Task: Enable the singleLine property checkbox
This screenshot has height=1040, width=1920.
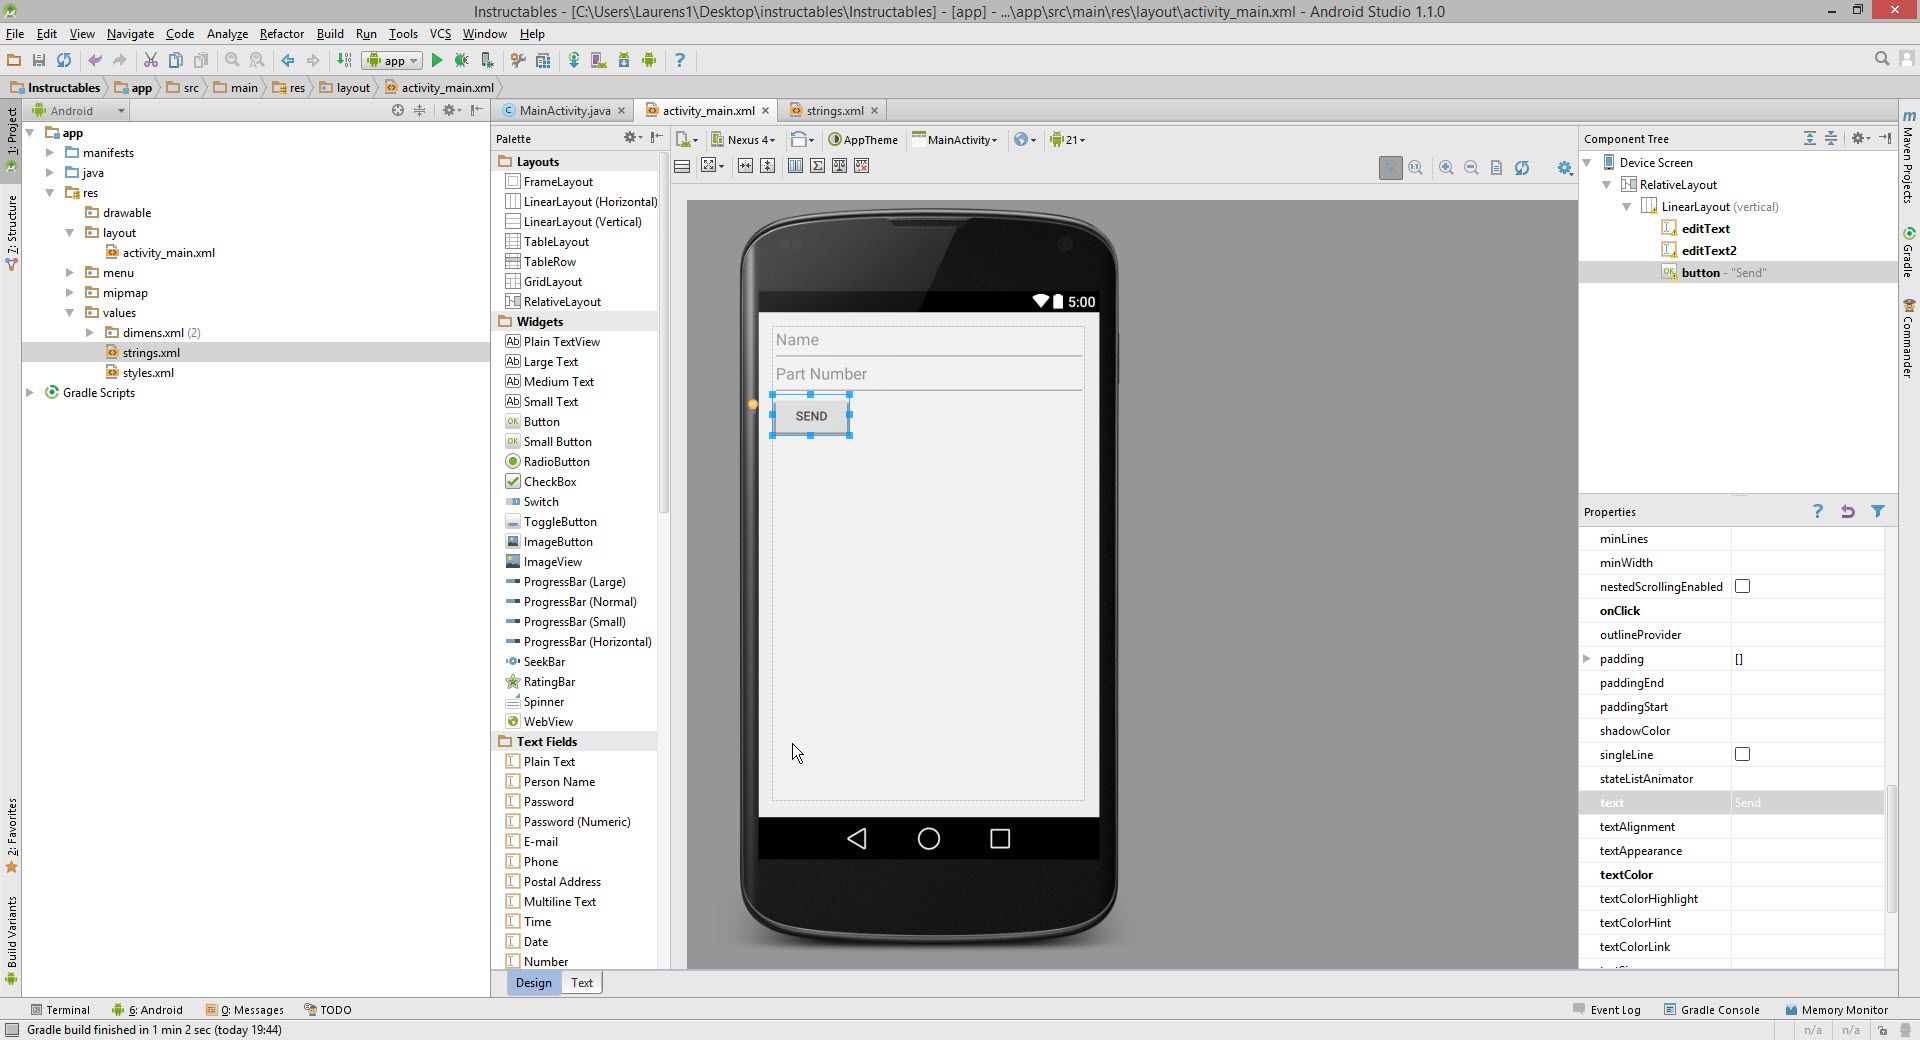Action: (x=1743, y=754)
